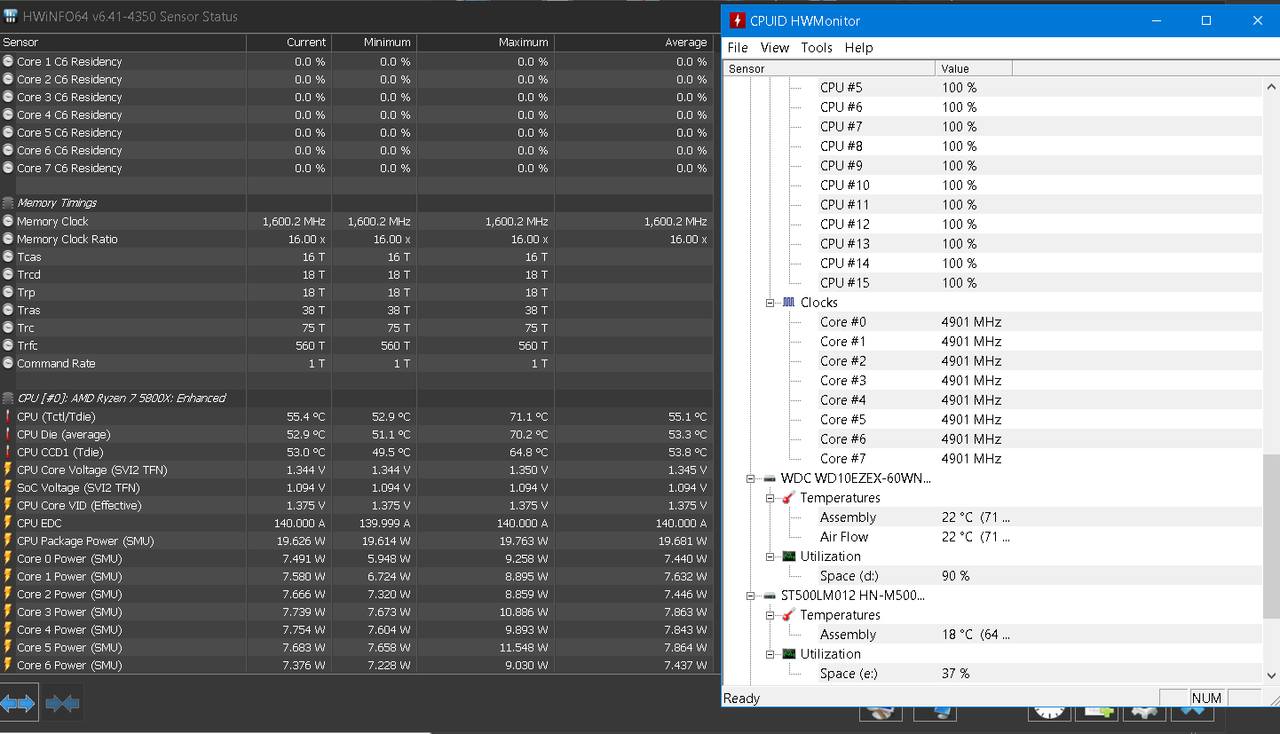This screenshot has height=734, width=1280.
Task: Click the chip icon beside AMD Ryzen 7 5800X header
Action: coord(8,398)
